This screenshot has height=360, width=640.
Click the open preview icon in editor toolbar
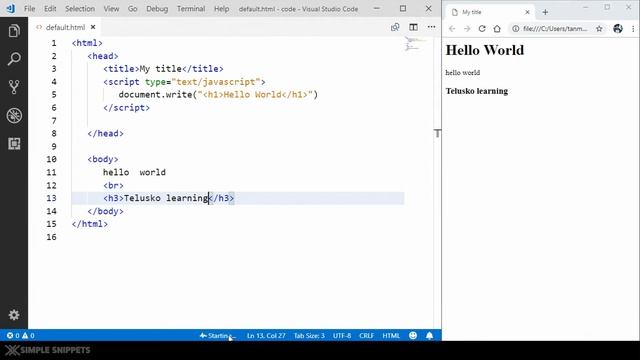pos(395,27)
